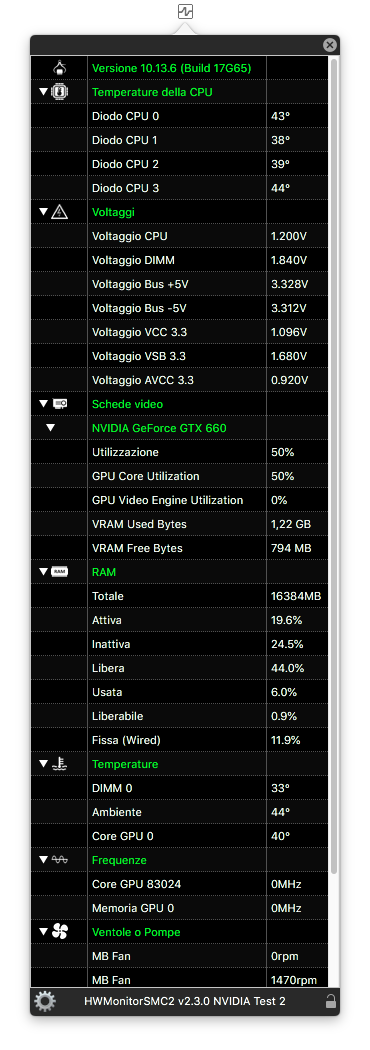This screenshot has width=370, height=1050.
Task: Select the Libera memory row
Action: (180, 668)
